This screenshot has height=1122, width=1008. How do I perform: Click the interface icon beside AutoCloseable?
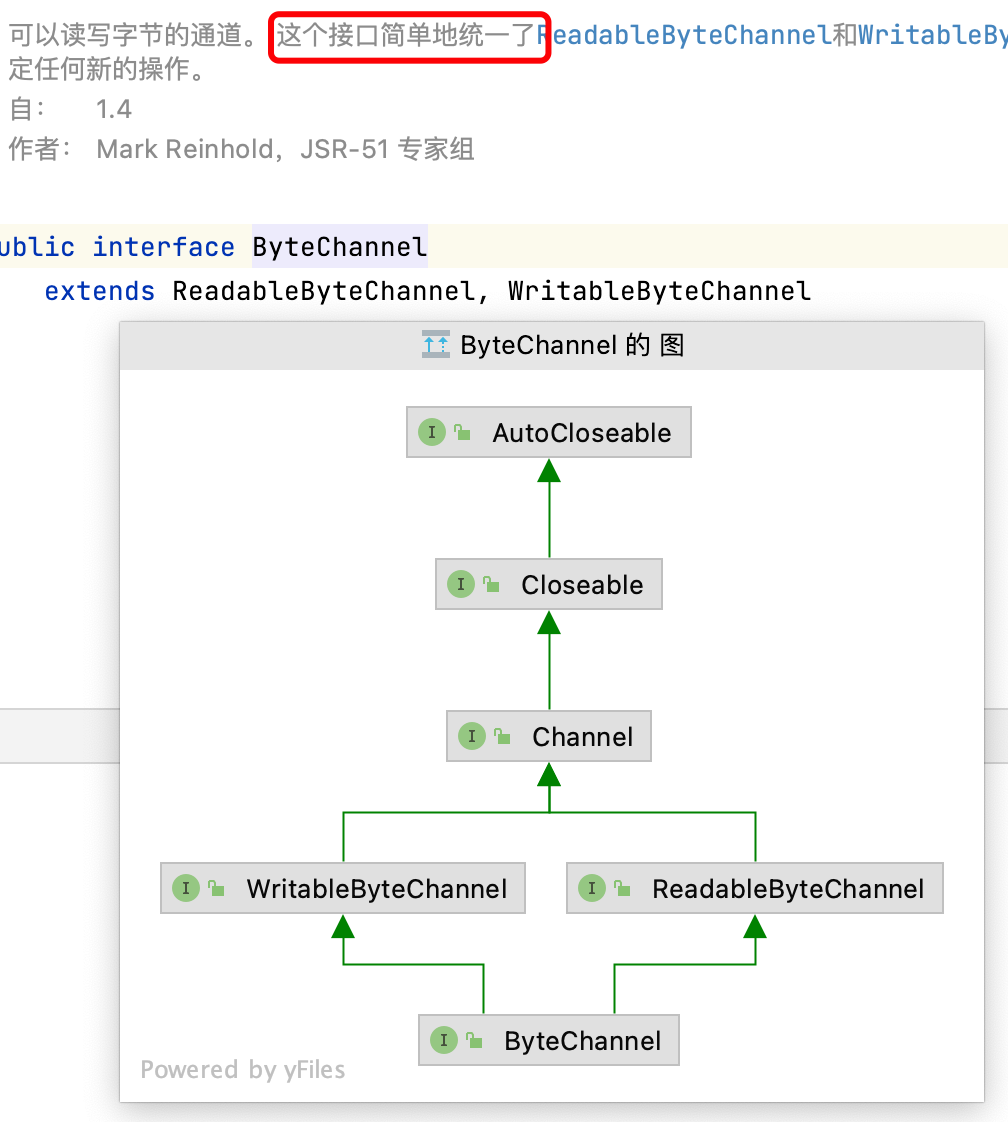pos(431,433)
